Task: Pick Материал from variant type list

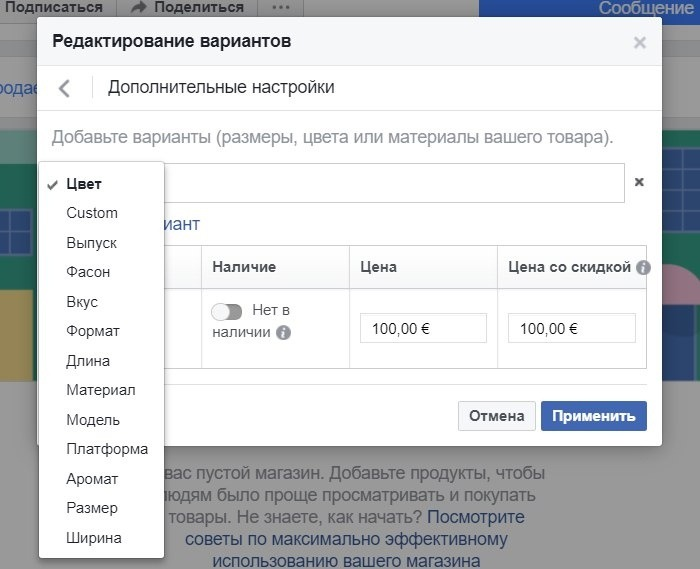Action: [100, 390]
